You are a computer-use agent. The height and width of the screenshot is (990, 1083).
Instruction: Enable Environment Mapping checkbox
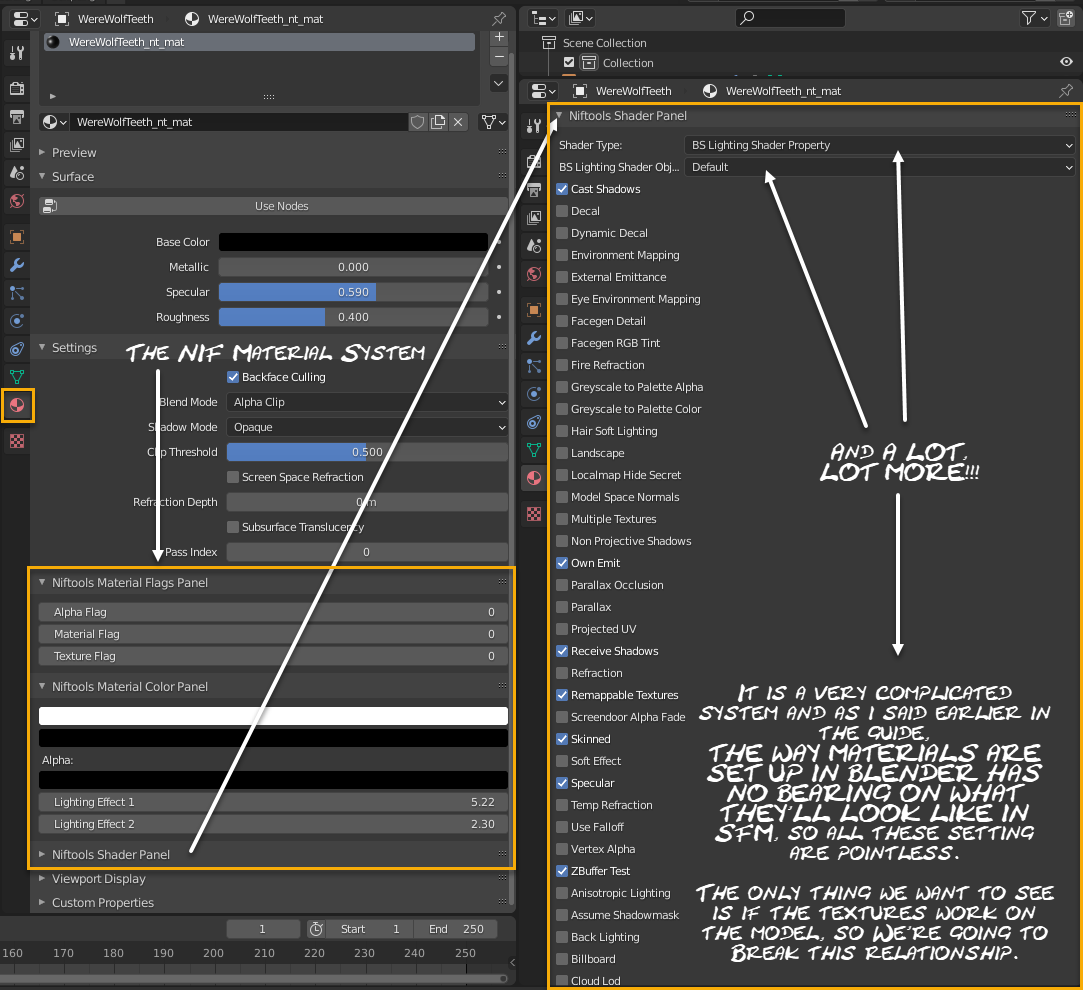562,256
